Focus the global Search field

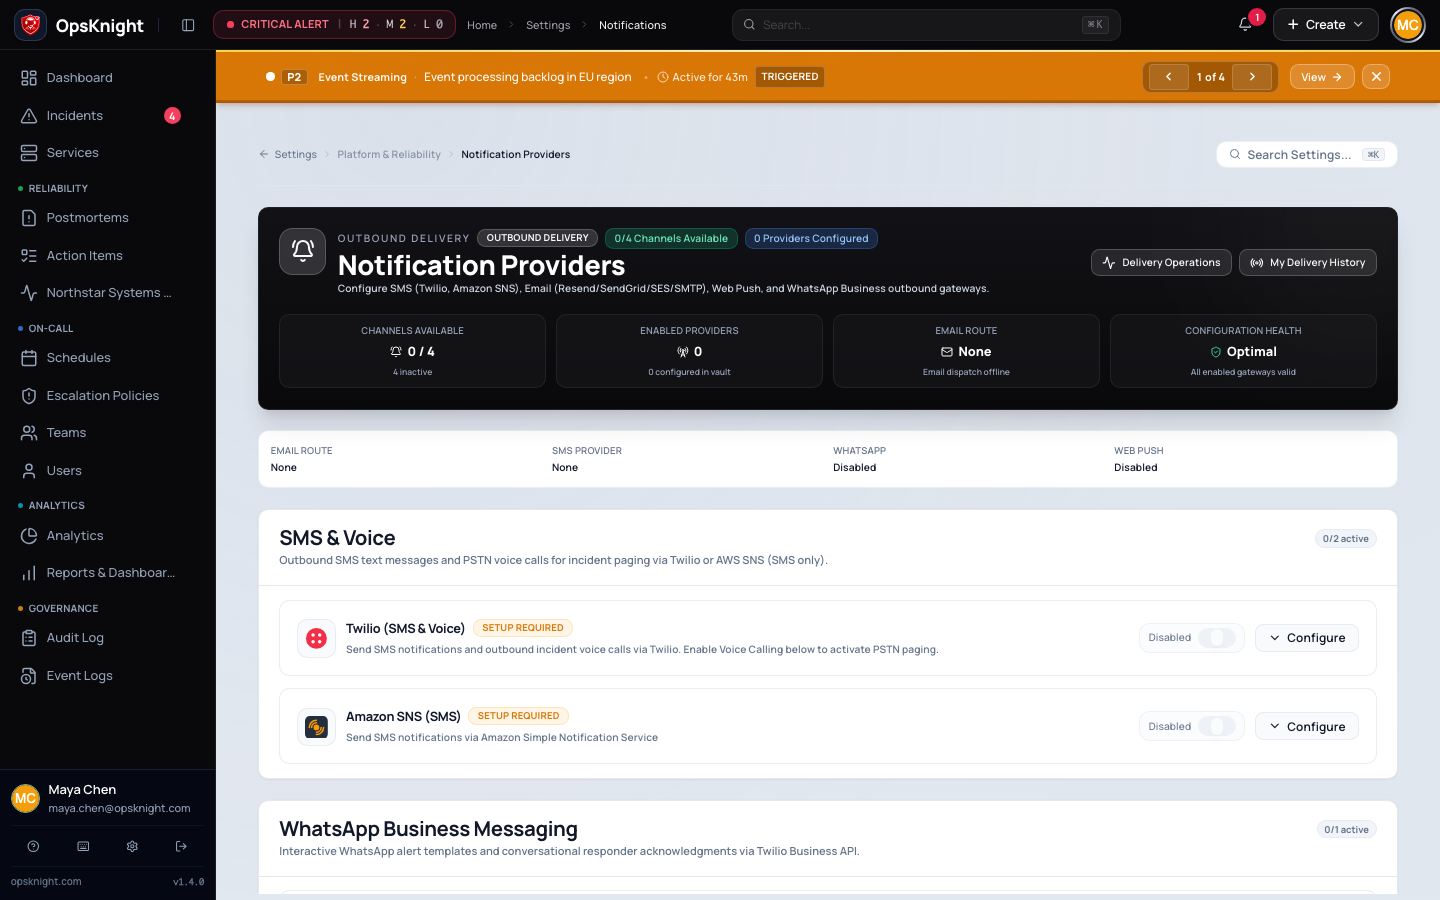(926, 25)
